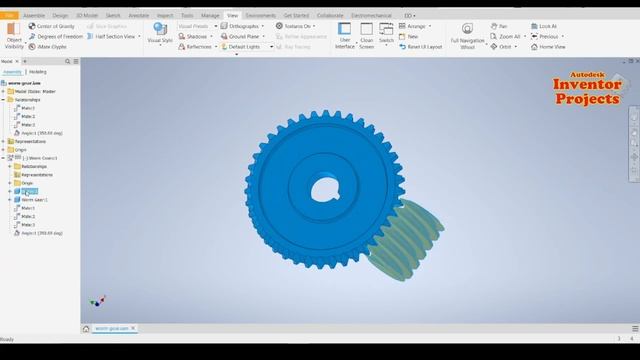Collapse Worm Gear:1 assembly node
The image size is (640, 360).
click(x=3, y=158)
